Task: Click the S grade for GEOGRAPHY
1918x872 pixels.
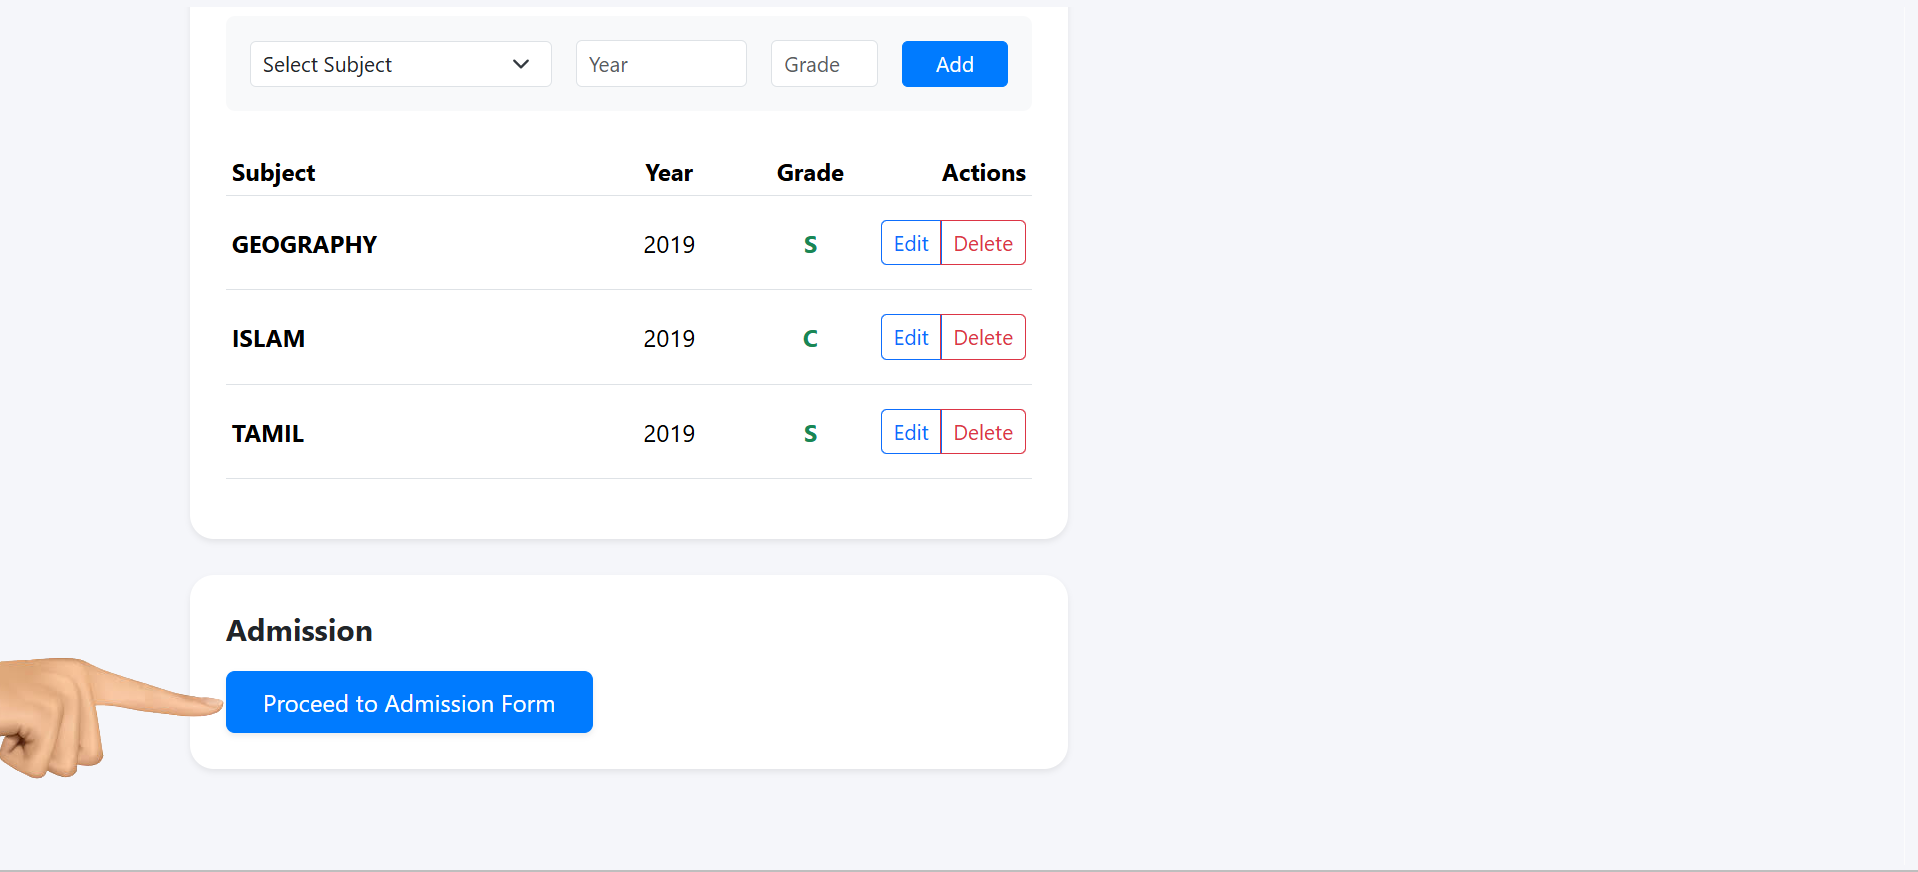Action: point(810,245)
